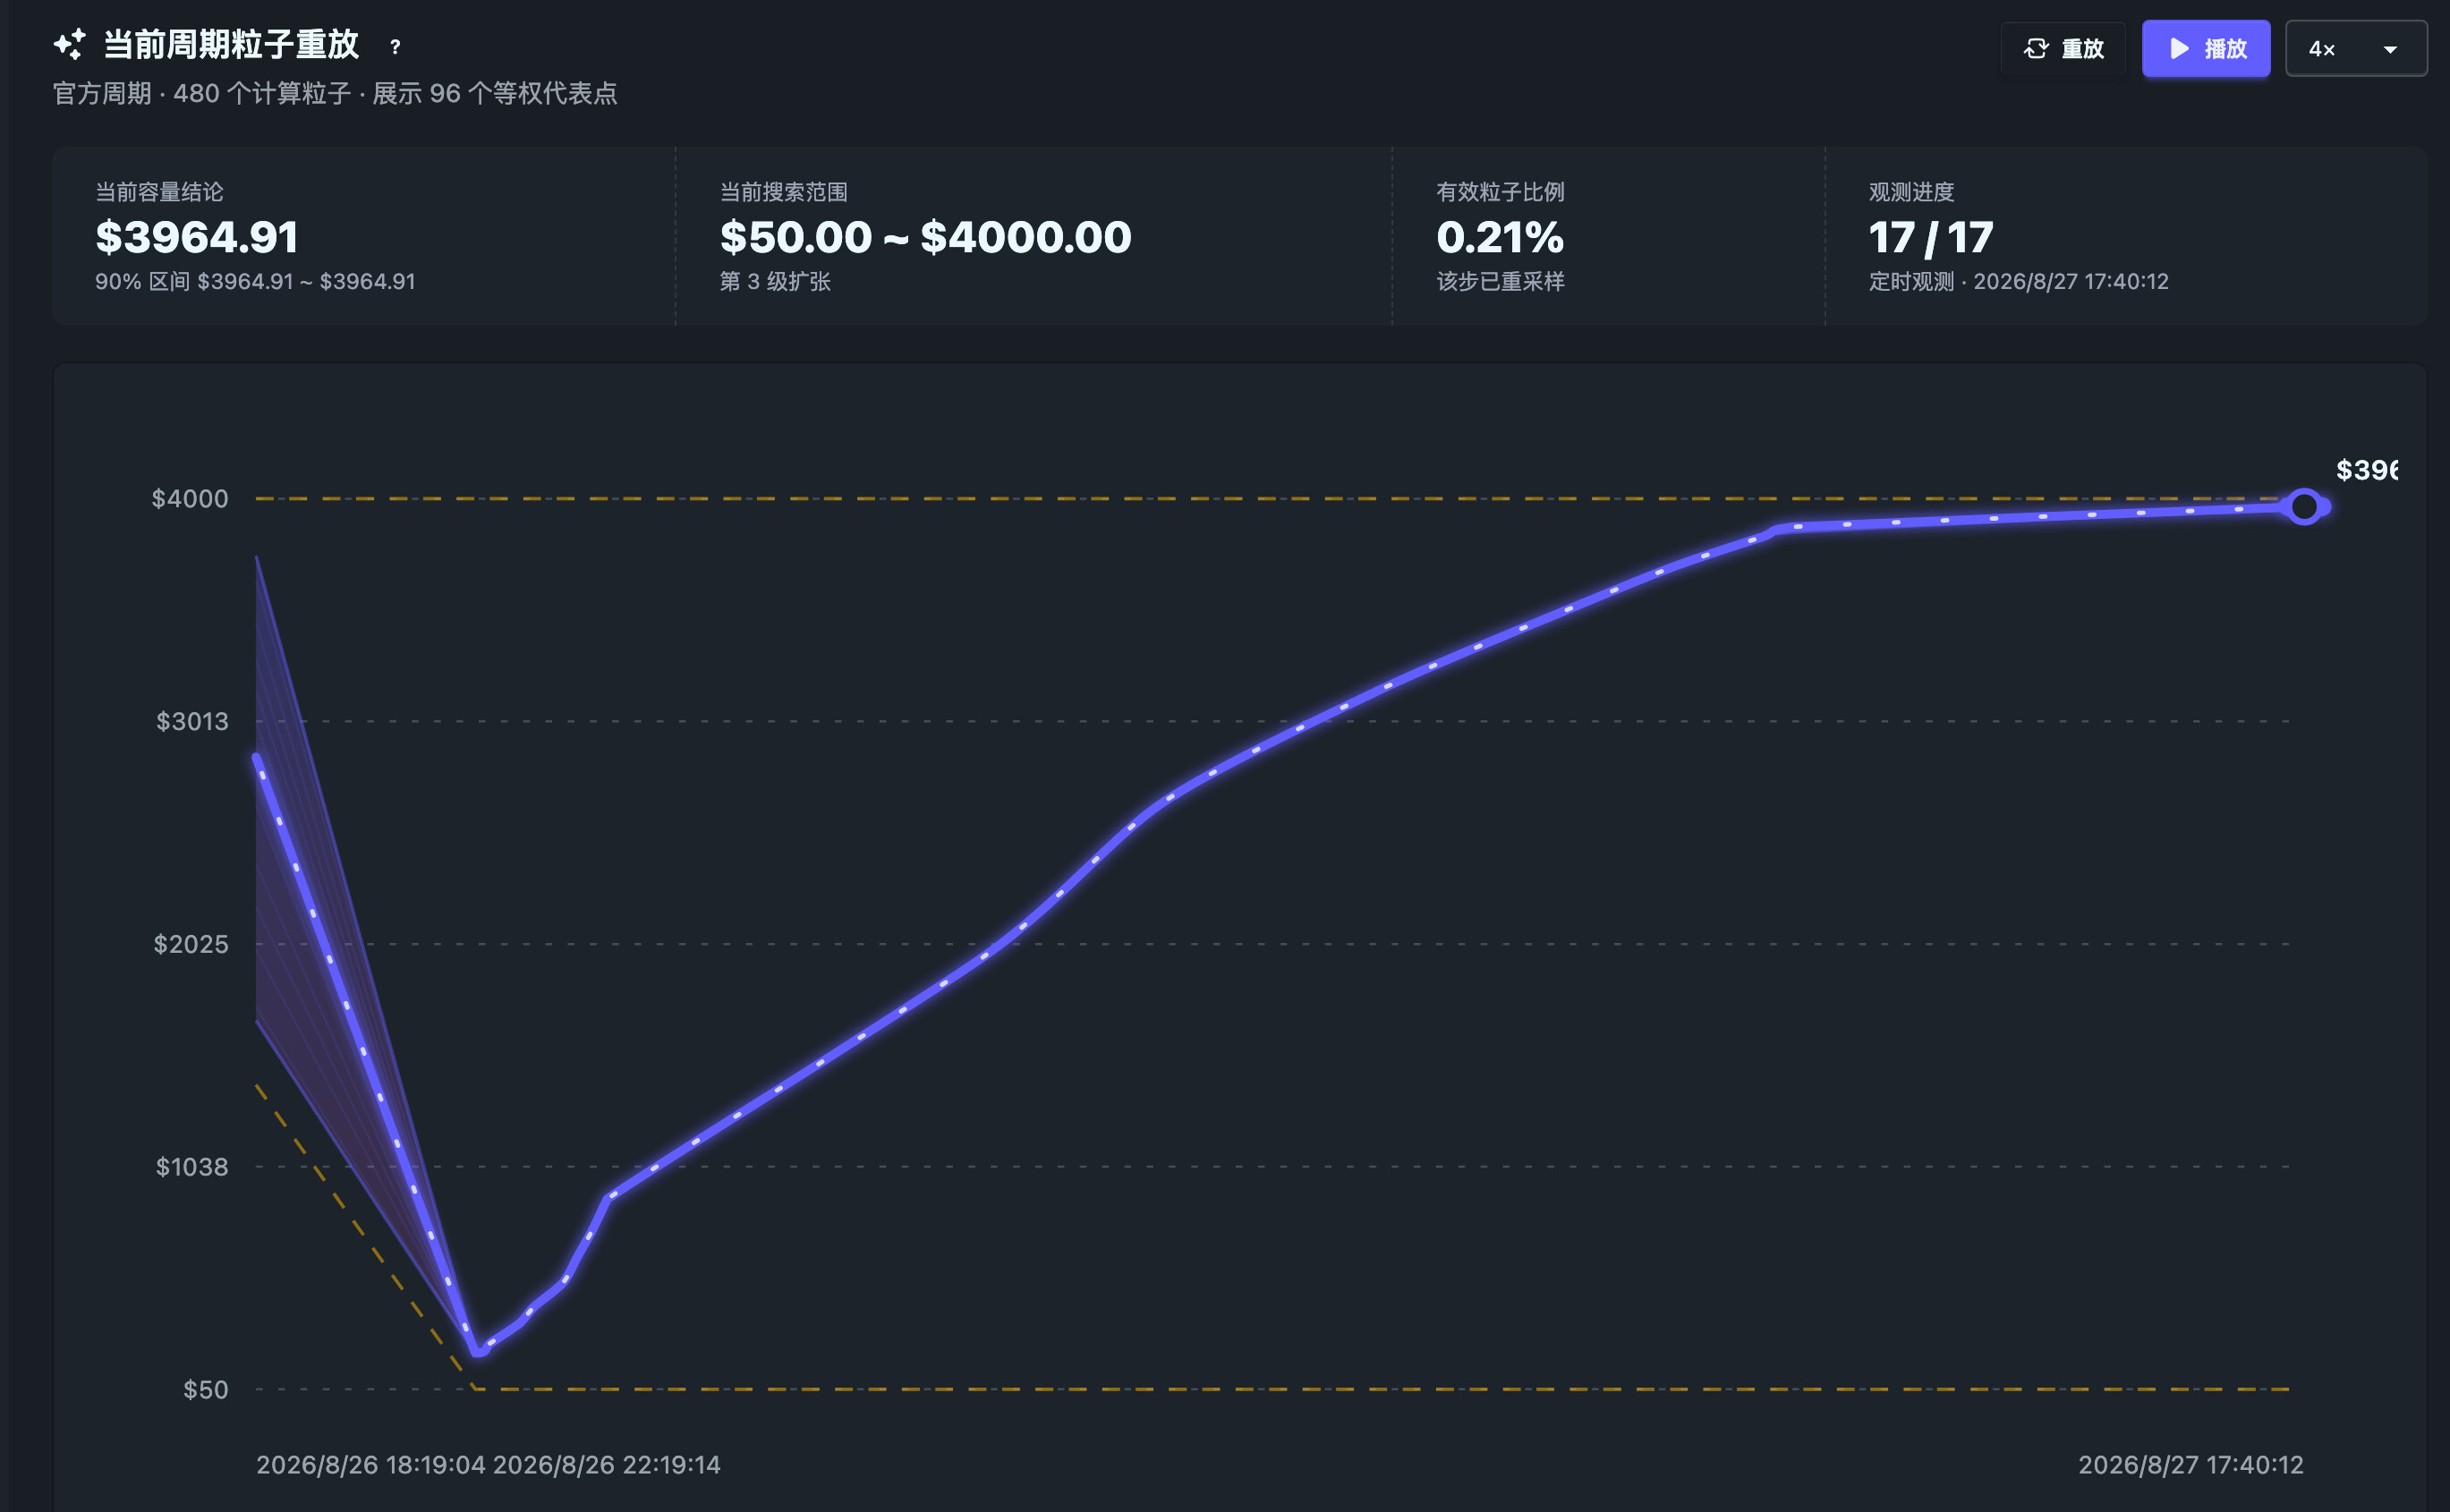Click the 观测进度 label
Viewport: 2450px width, 1512px height.
coord(1911,192)
